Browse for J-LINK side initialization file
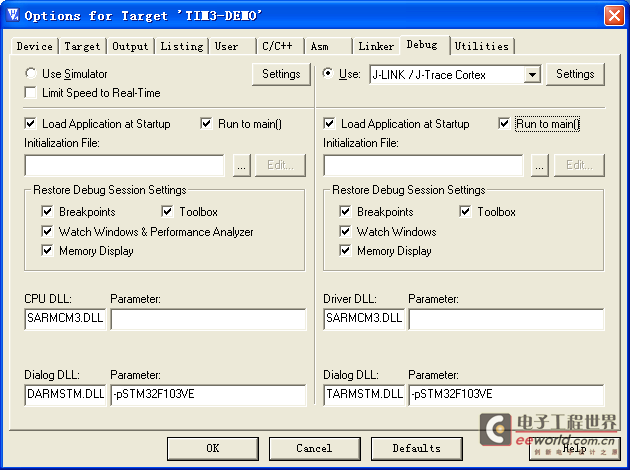 (x=540, y=165)
